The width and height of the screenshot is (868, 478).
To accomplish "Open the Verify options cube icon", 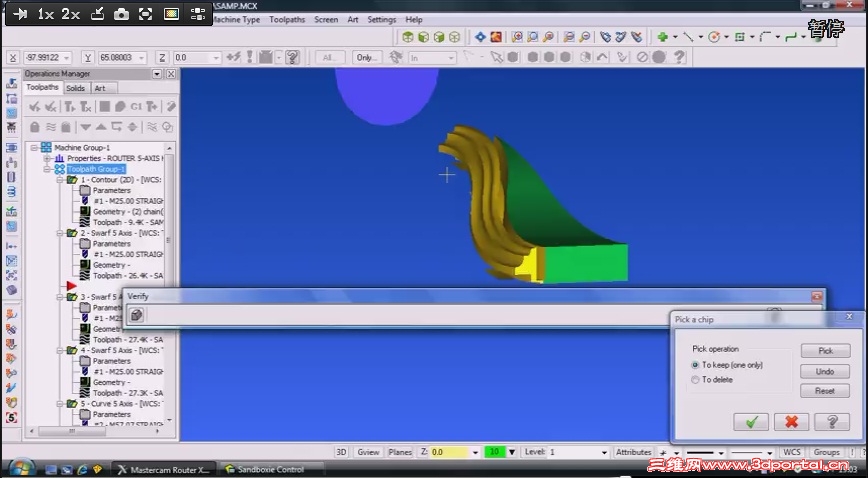I will click(137, 315).
